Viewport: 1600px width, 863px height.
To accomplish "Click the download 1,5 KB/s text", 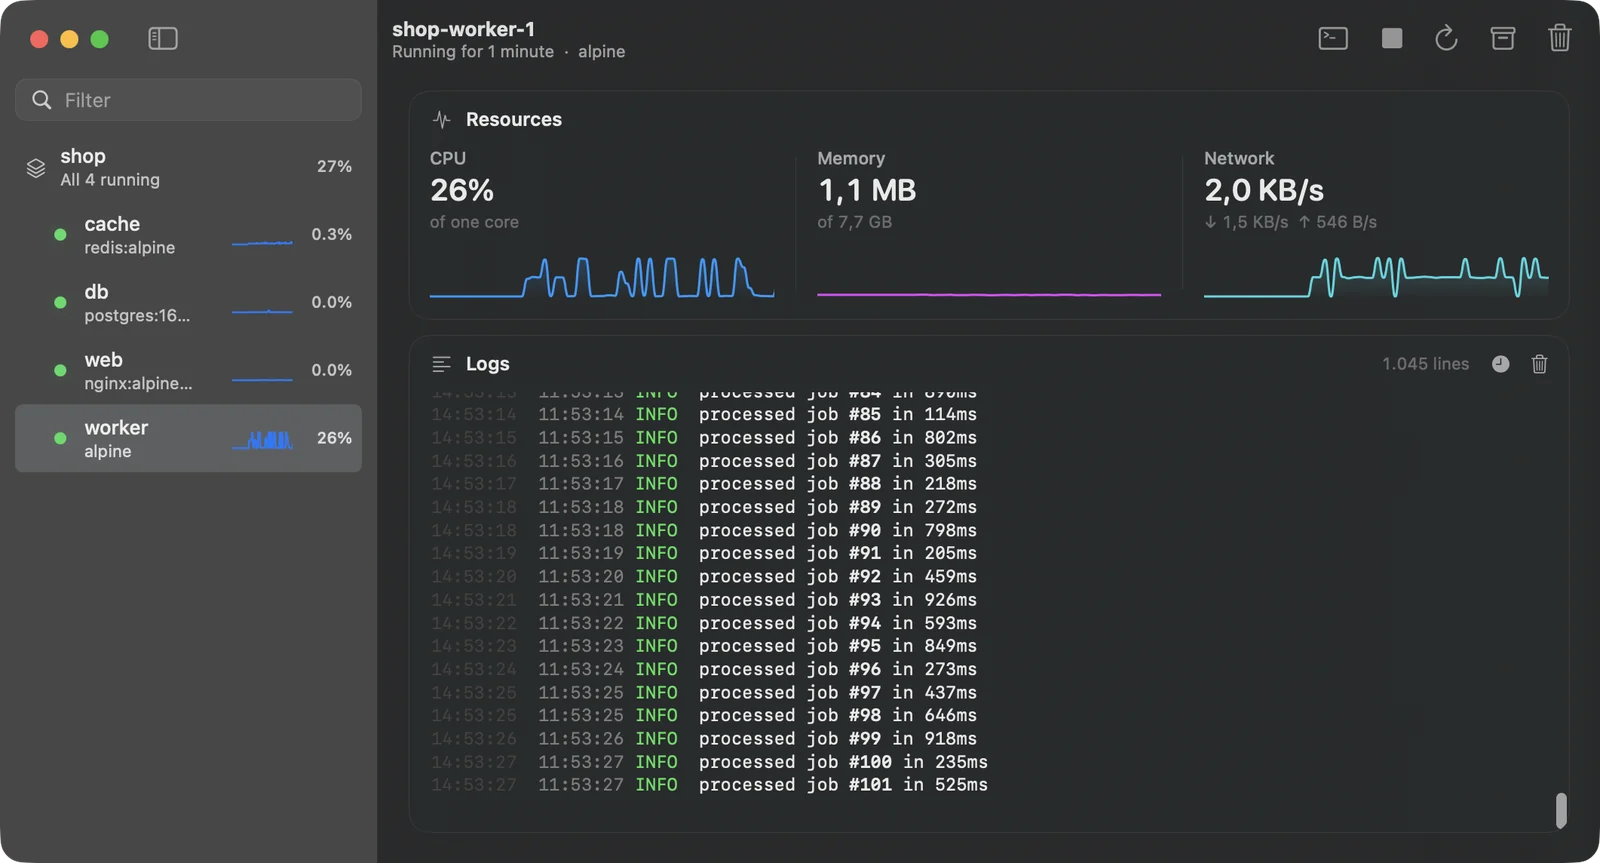I will click(x=1246, y=222).
